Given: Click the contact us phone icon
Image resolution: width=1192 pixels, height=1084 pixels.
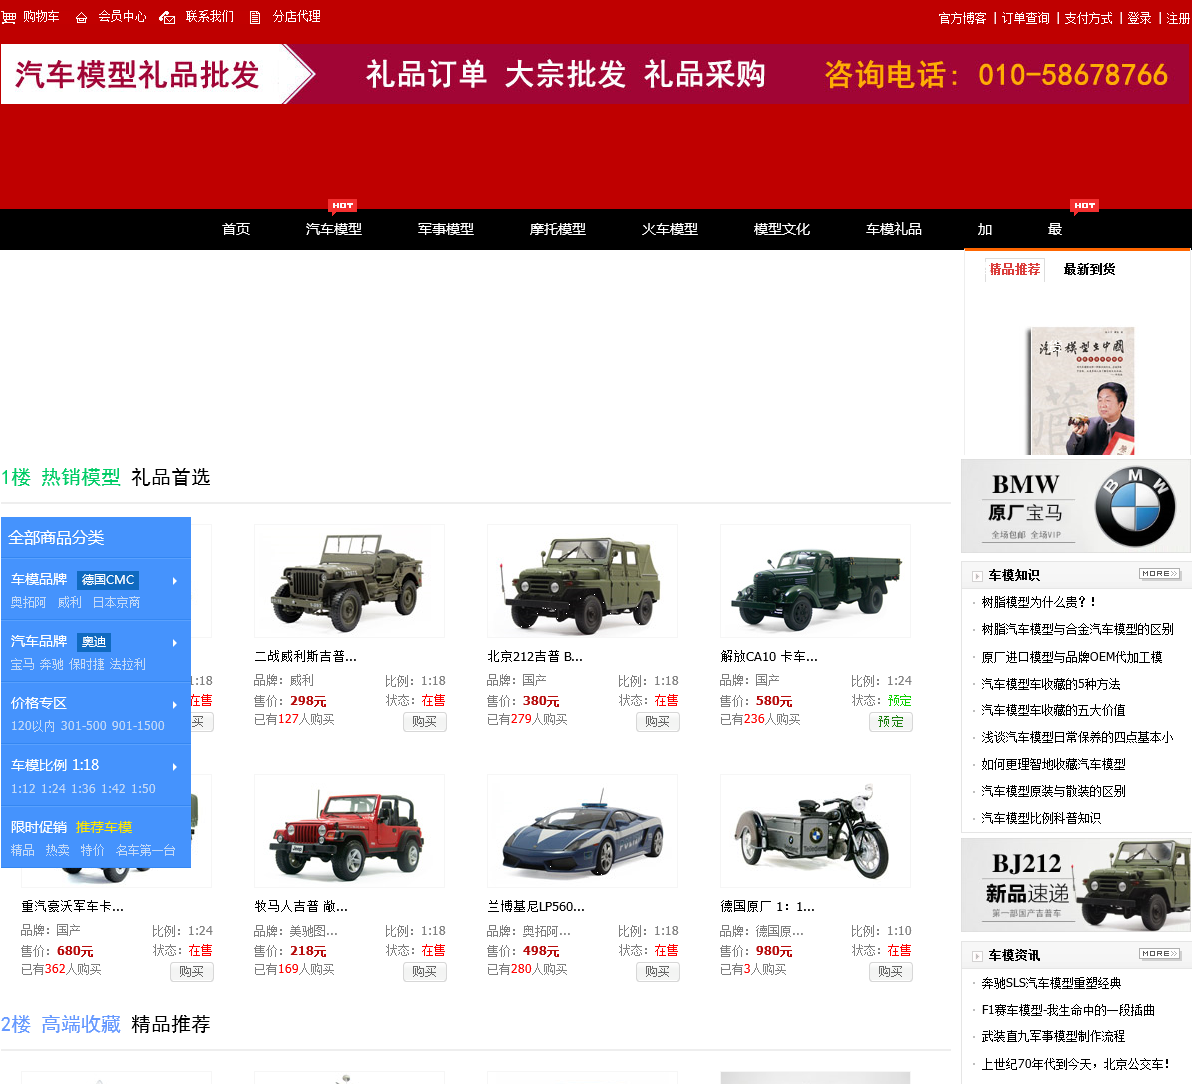Looking at the screenshot, I should tap(167, 17).
